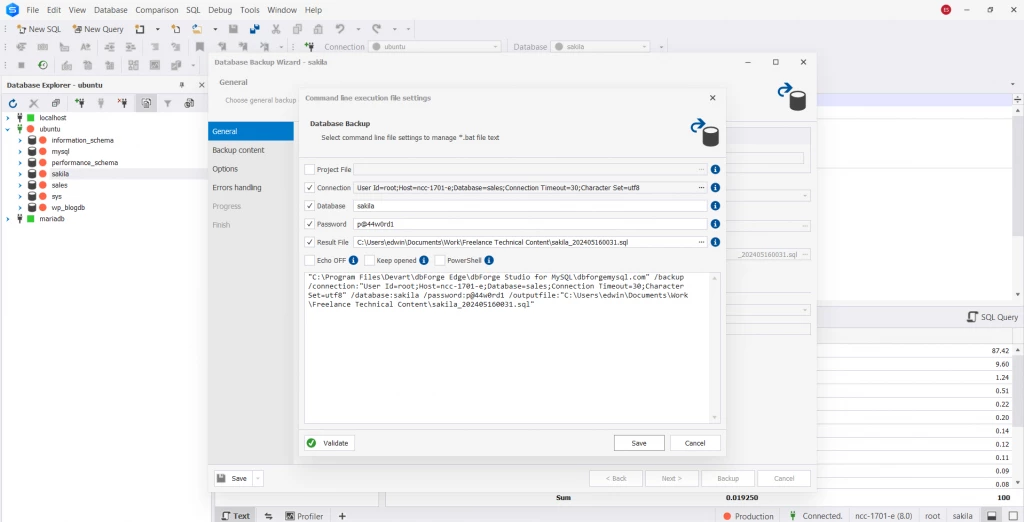This screenshot has height=522, width=1024.
Task: Click inside the Password input field
Action: 530,224
